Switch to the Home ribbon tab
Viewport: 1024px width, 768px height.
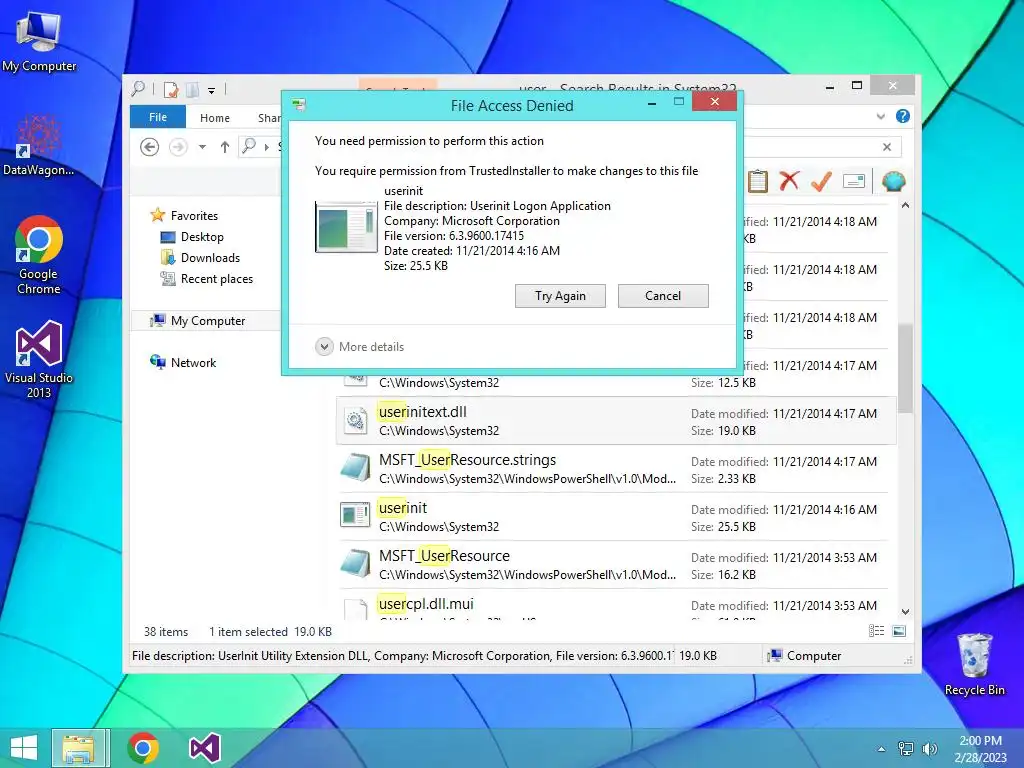point(215,118)
